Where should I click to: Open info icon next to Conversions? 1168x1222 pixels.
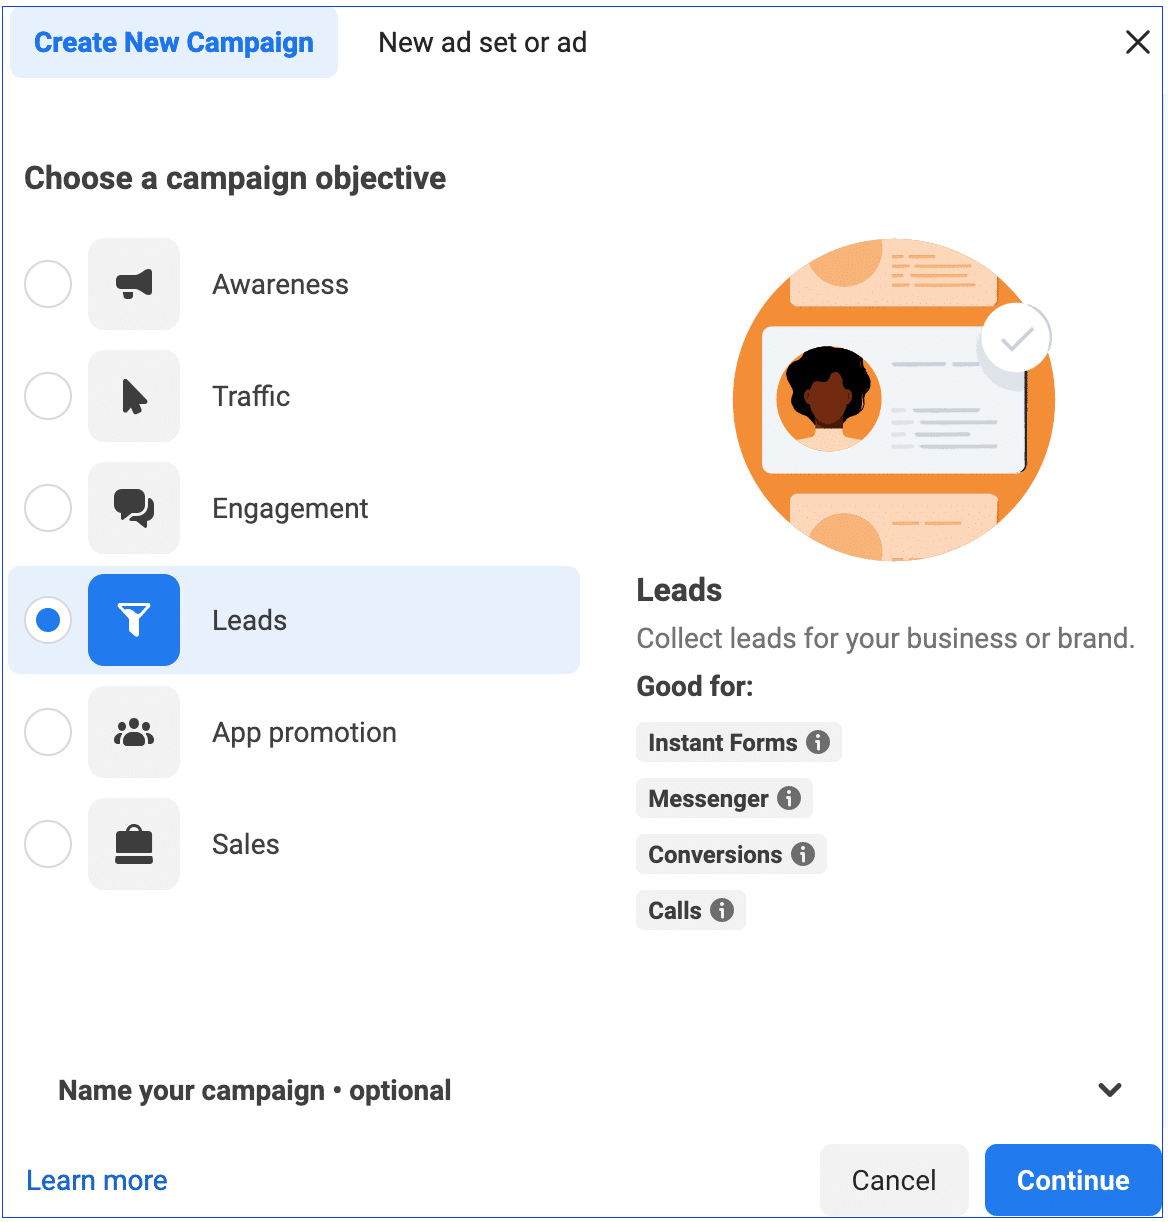(x=803, y=854)
